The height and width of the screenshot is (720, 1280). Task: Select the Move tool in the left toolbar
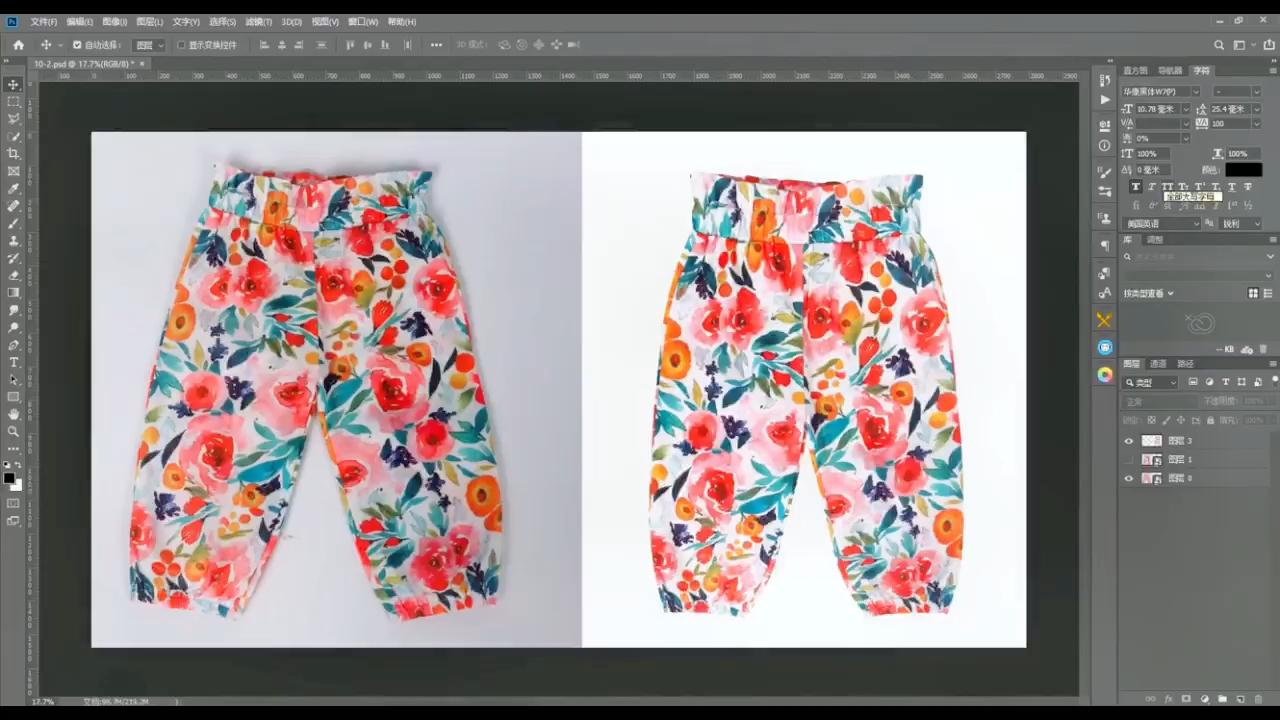(13, 84)
